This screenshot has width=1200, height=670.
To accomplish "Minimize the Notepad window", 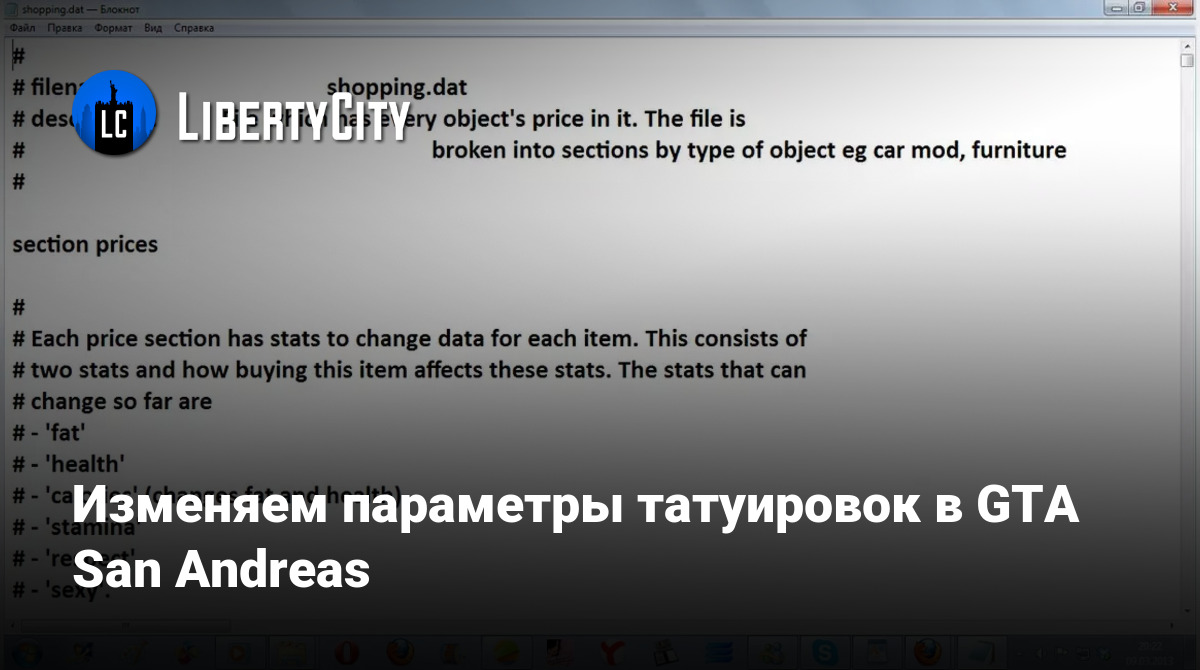I will 1117,7.
